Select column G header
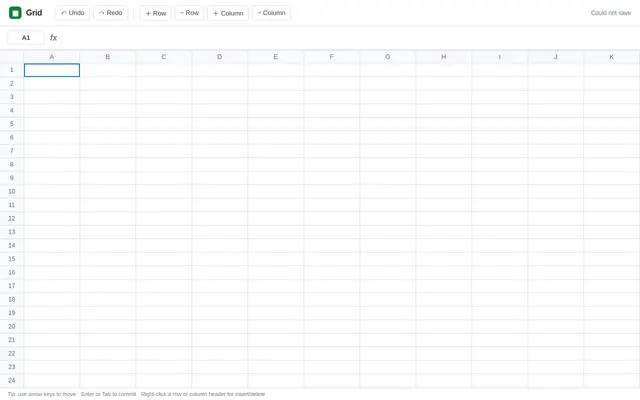This screenshot has height=400, width=640. pyautogui.click(x=387, y=57)
